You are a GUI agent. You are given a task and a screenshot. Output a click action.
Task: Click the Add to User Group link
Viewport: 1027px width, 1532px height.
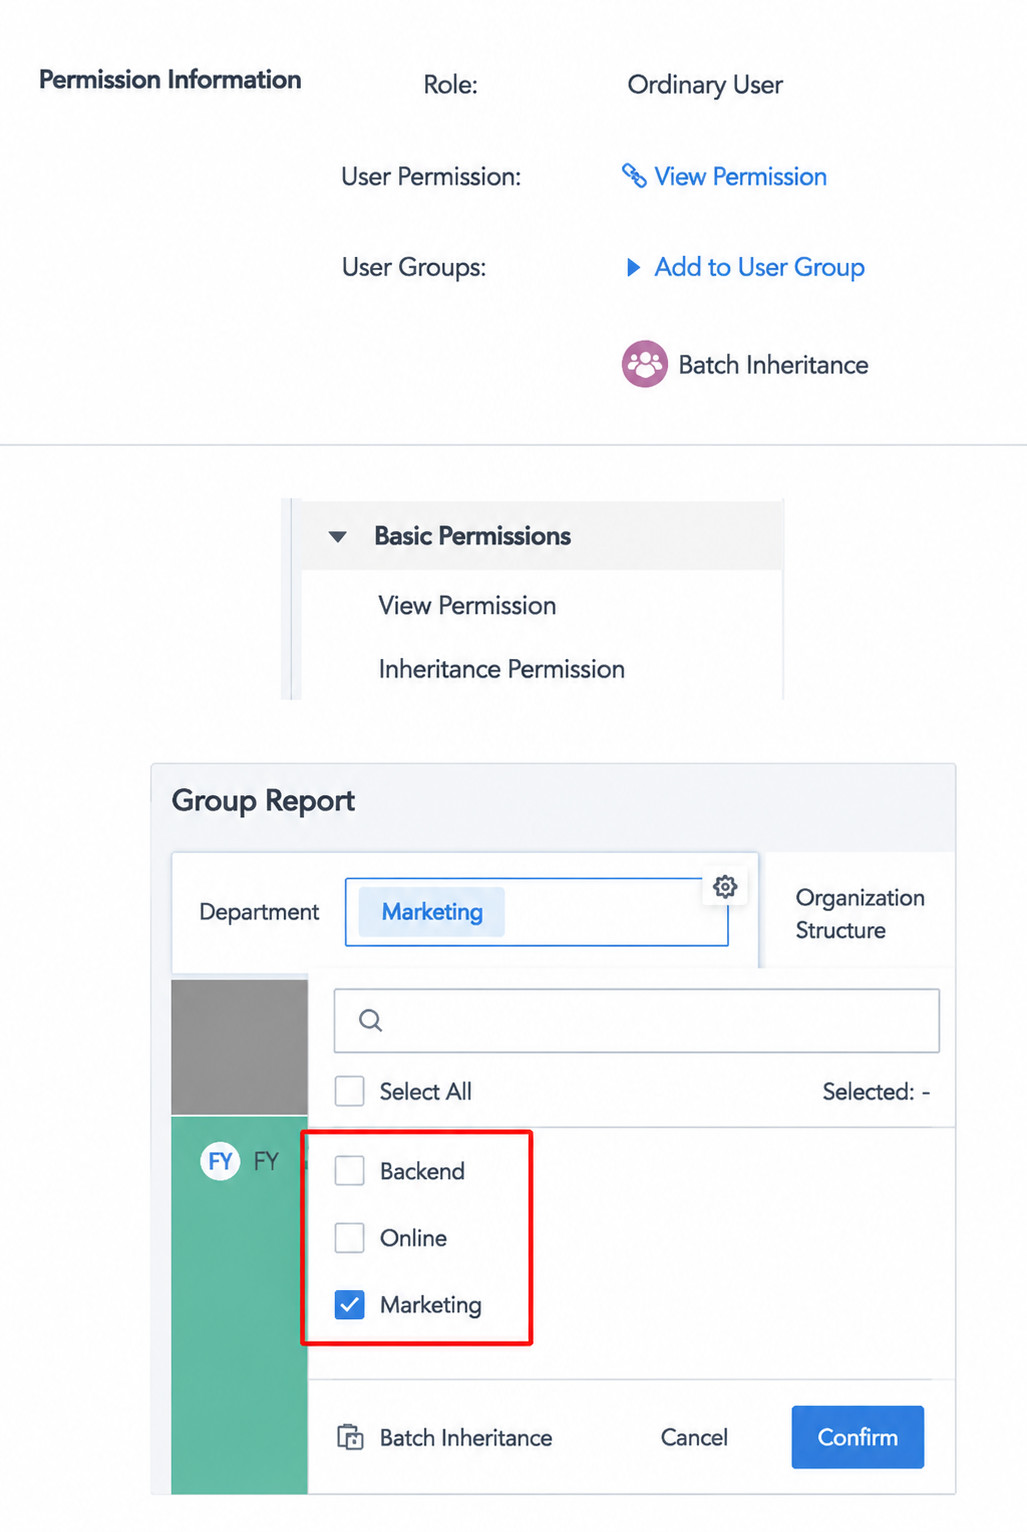759,267
